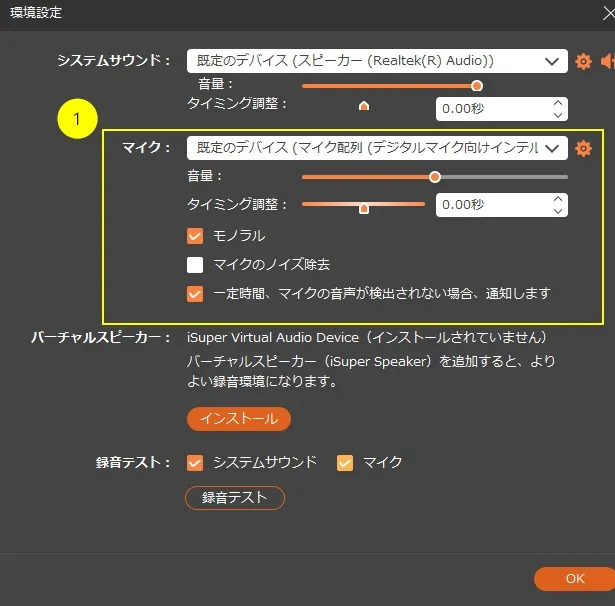Open マイク device dropdown
This screenshot has width=615, height=606.
(x=377, y=148)
